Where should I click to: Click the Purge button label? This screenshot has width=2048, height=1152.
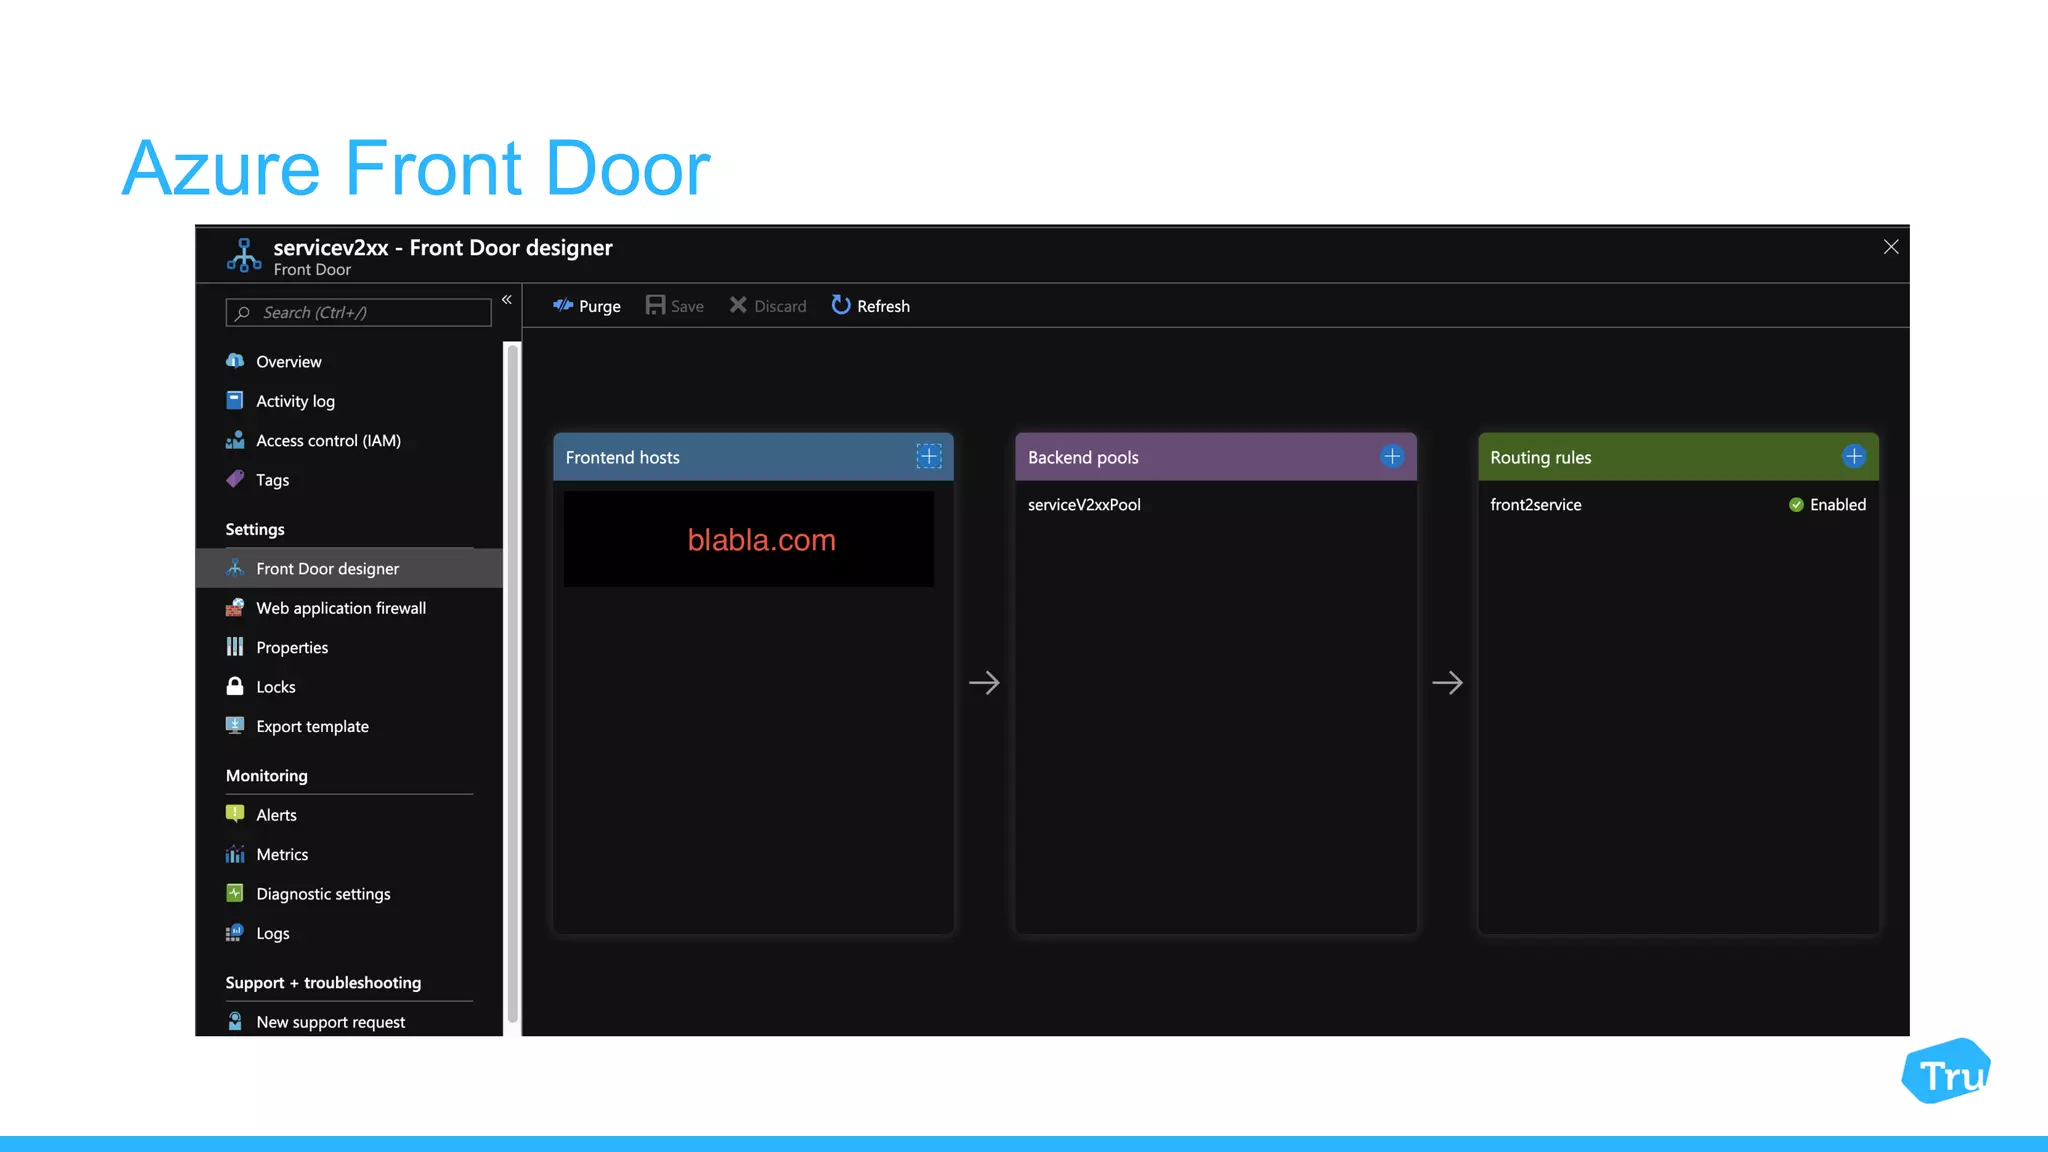tap(600, 306)
